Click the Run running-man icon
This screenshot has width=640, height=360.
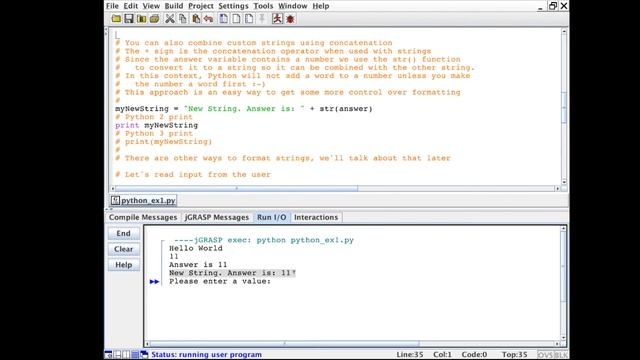277,19
